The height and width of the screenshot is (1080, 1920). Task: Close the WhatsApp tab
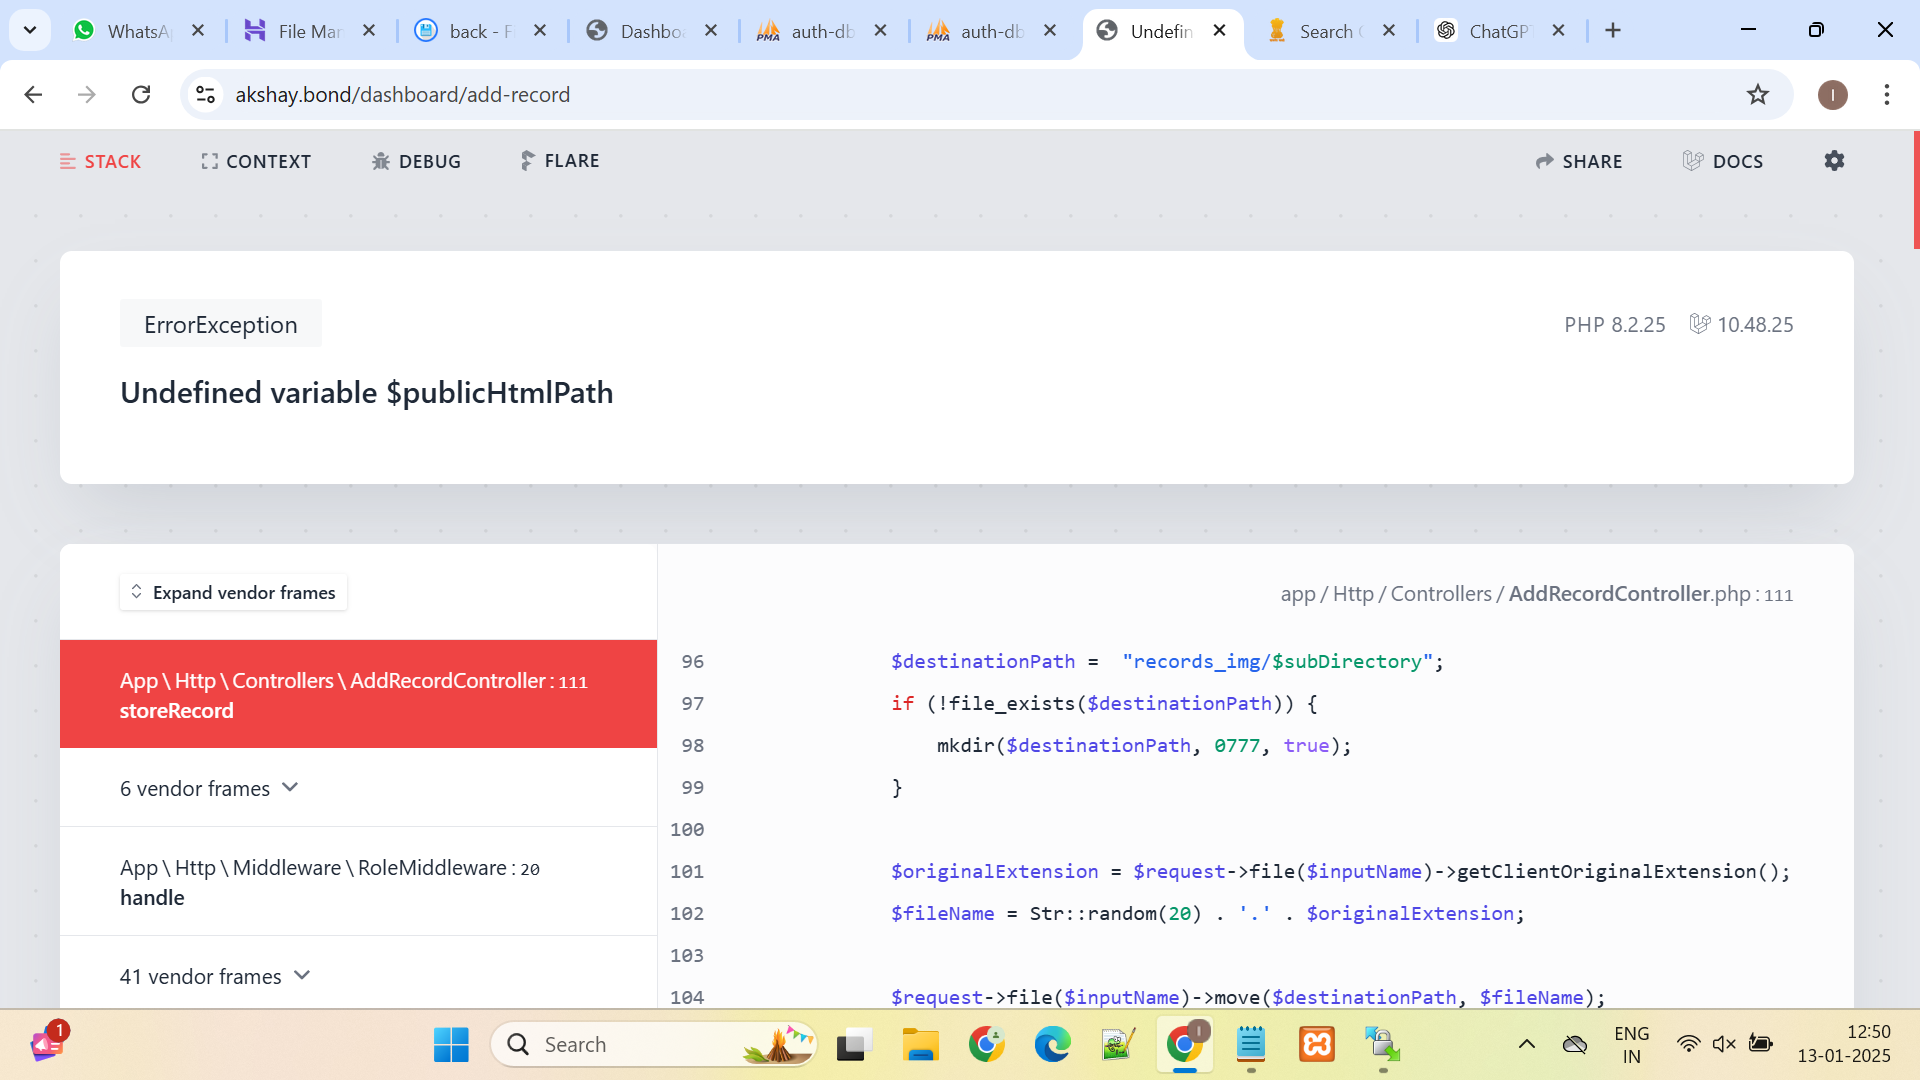tap(198, 31)
